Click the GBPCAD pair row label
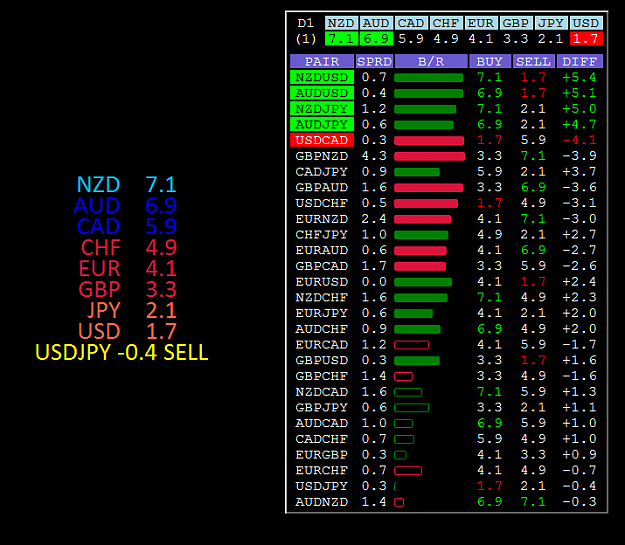The image size is (625, 545). point(322,266)
